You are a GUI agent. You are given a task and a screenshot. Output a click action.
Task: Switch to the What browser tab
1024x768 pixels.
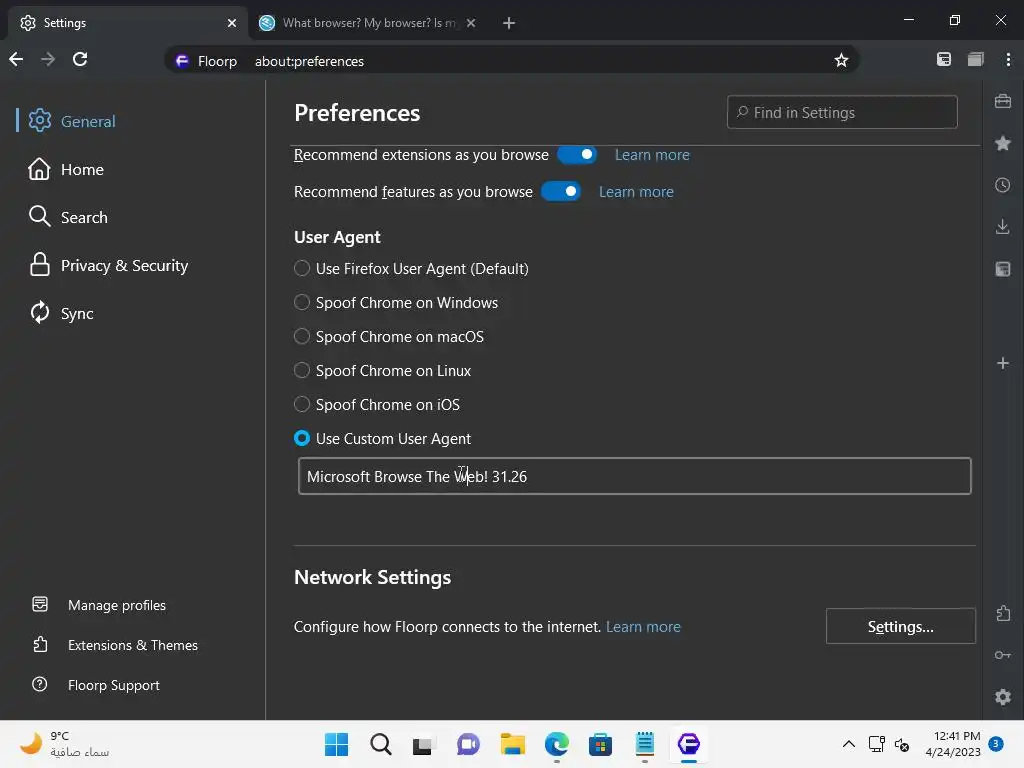pyautogui.click(x=366, y=23)
